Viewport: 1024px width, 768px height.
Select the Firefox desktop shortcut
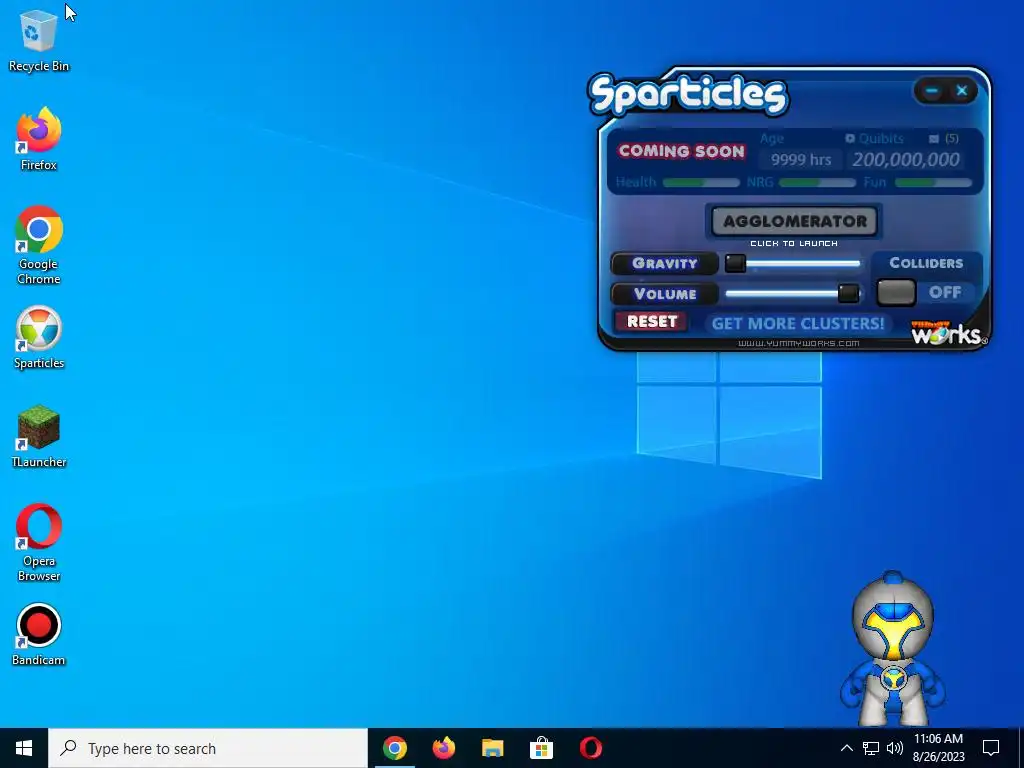[x=39, y=140]
